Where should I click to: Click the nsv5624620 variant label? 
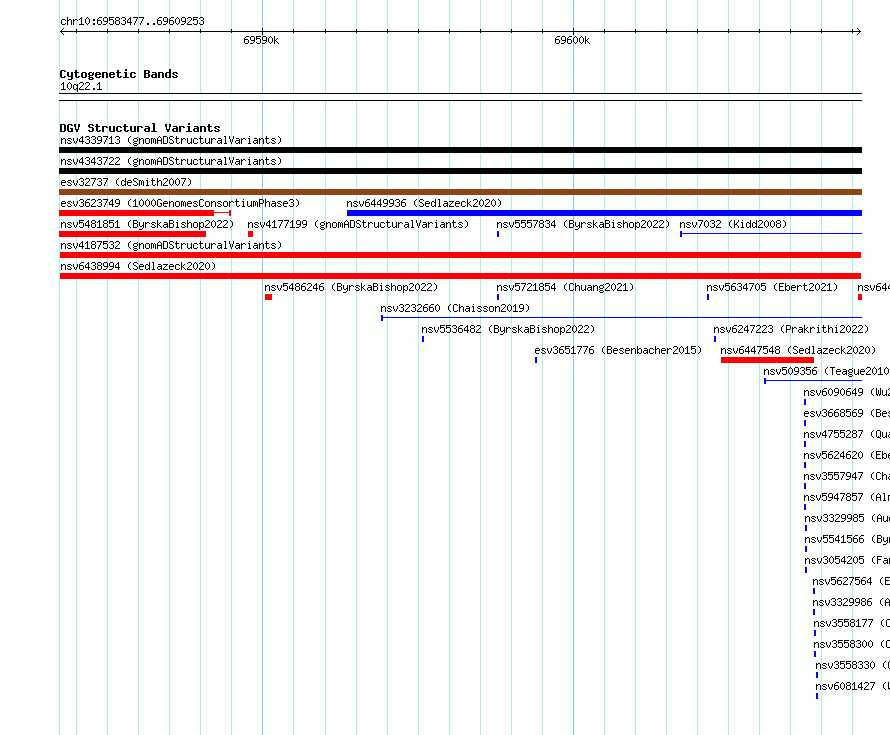pyautogui.click(x=846, y=455)
